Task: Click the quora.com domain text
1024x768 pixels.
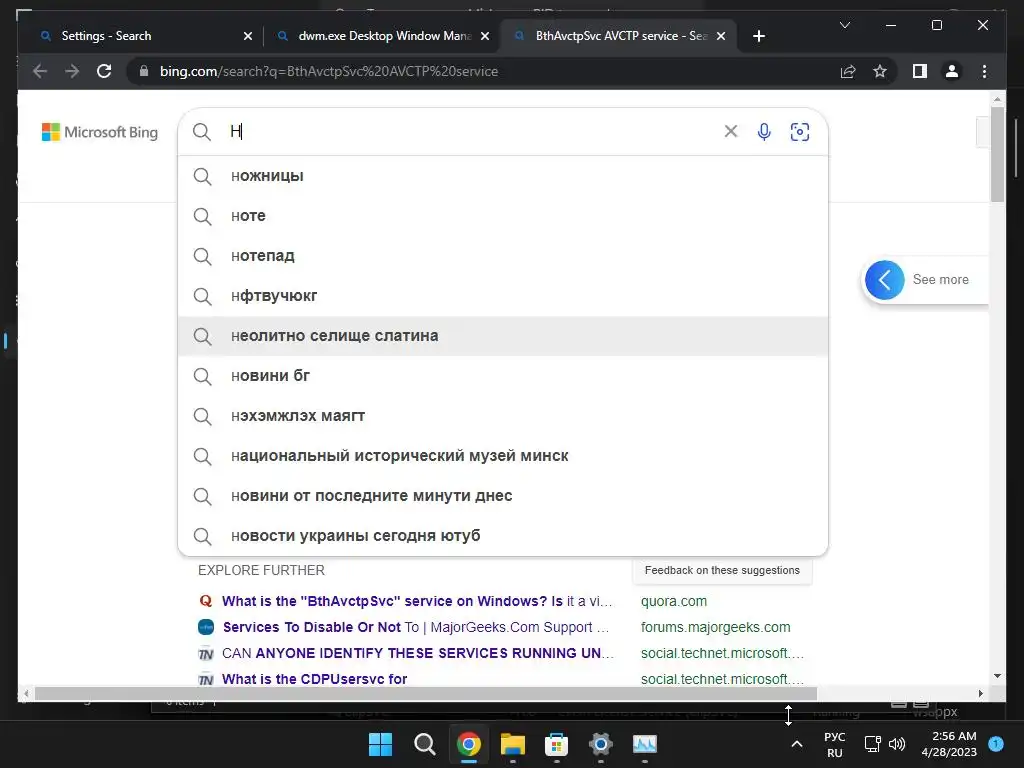Action: tap(673, 601)
